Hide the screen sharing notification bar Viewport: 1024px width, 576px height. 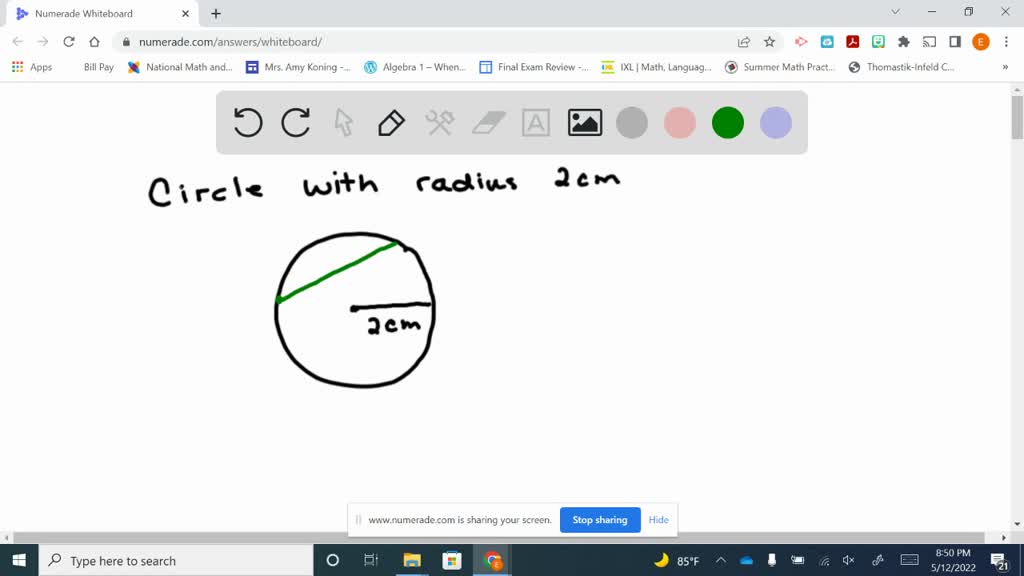(x=658, y=520)
